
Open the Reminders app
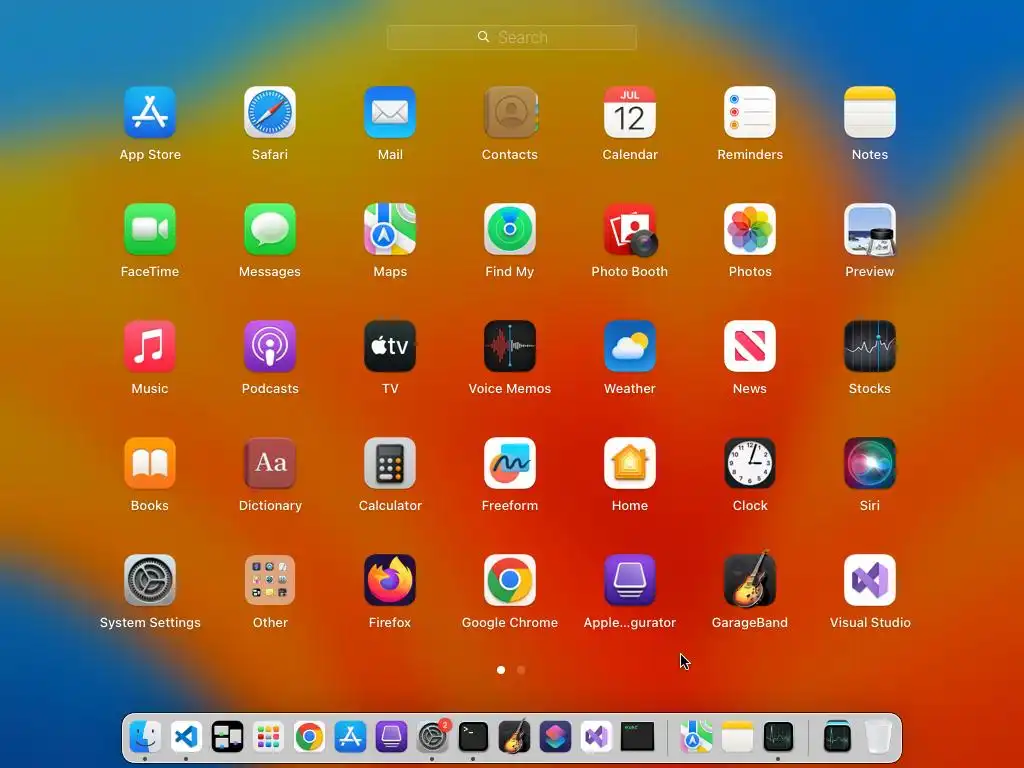coord(750,112)
